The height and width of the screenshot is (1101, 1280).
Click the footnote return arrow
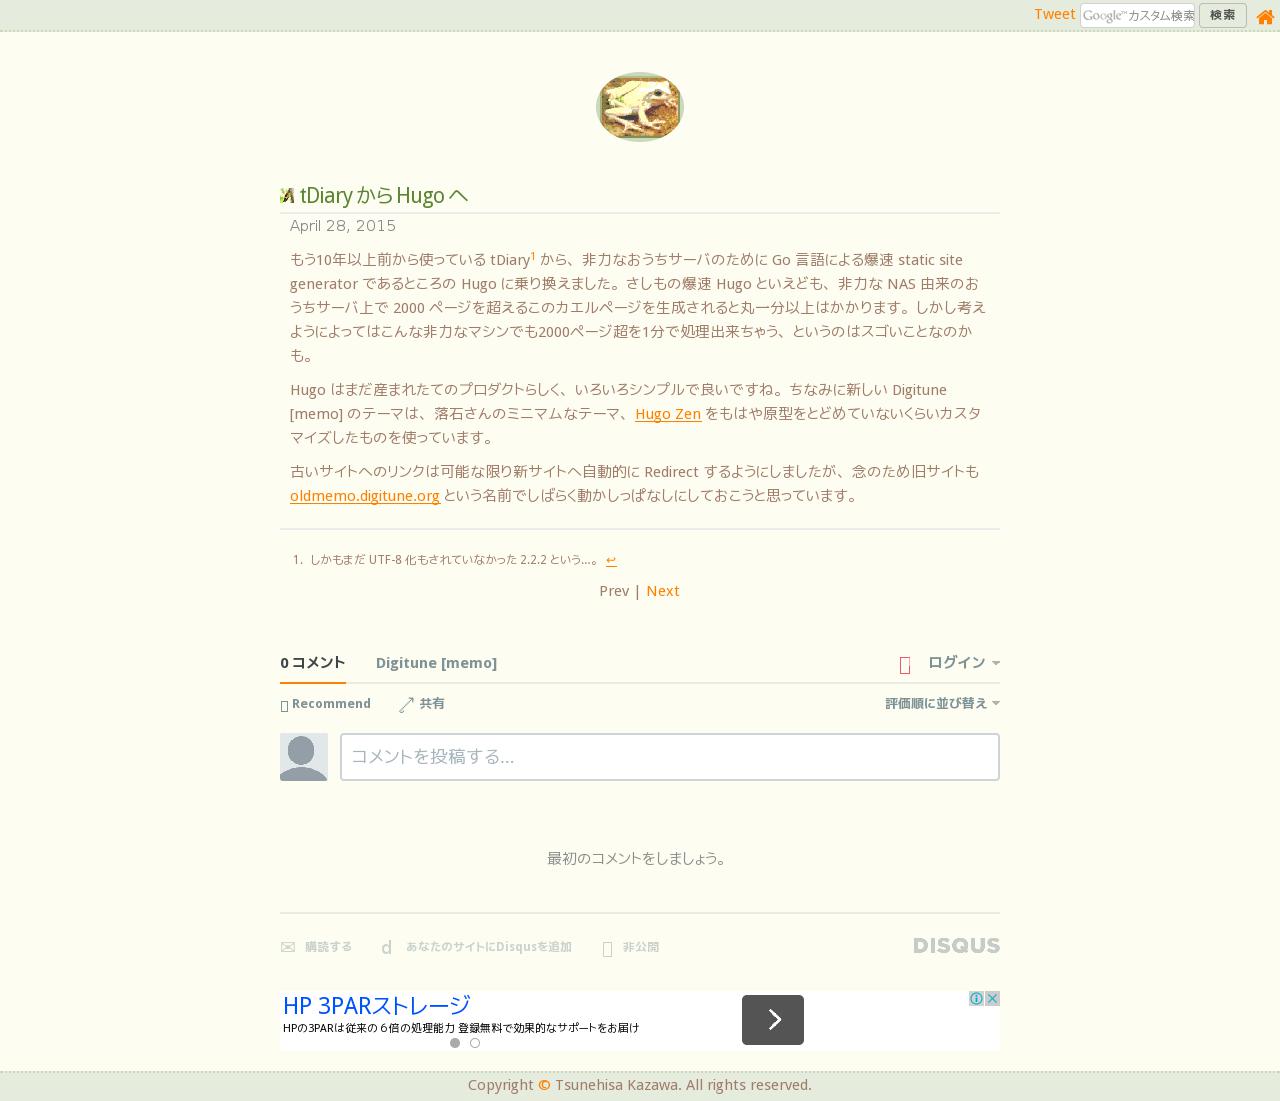click(x=611, y=560)
